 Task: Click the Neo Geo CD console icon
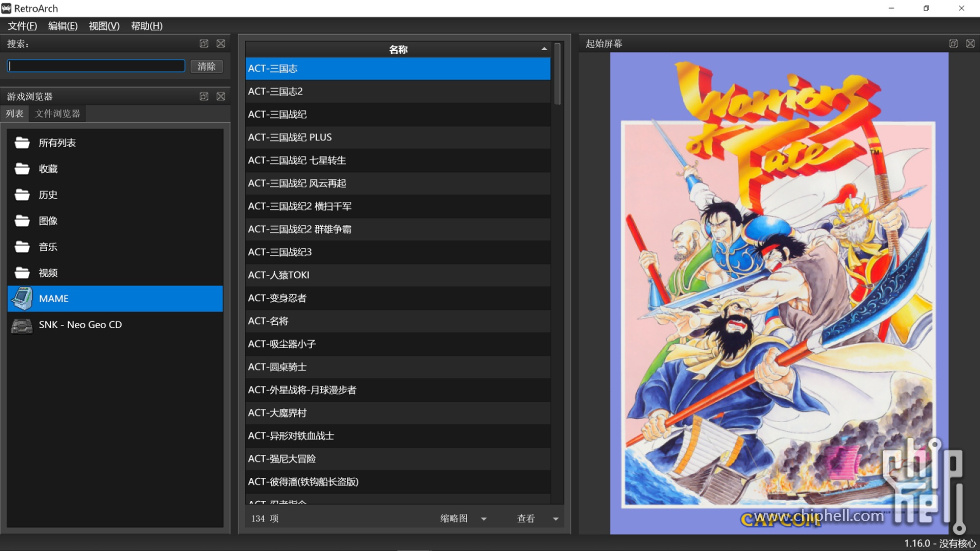[x=22, y=325]
